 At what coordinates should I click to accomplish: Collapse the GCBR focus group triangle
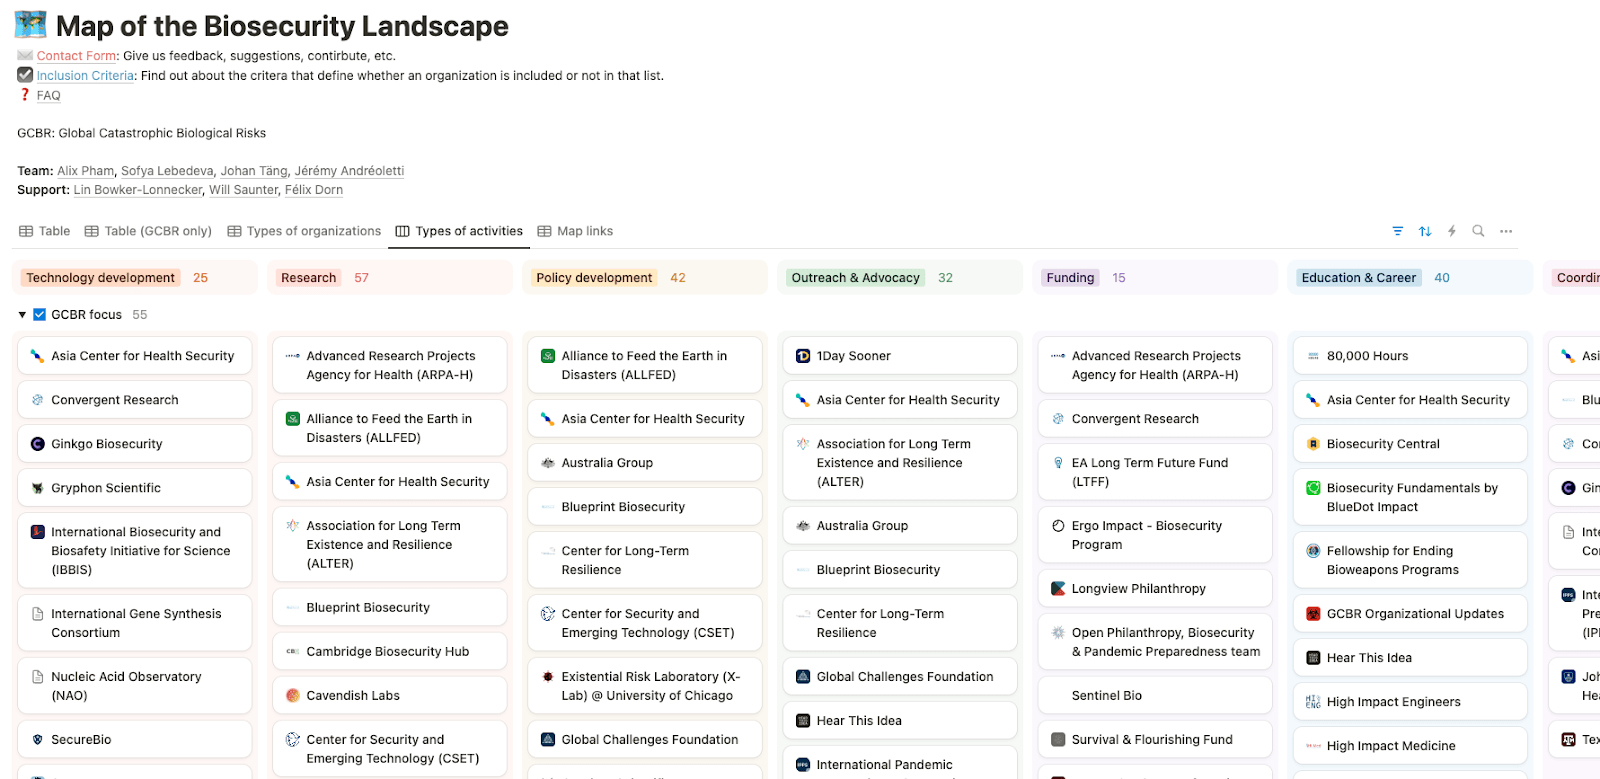pyautogui.click(x=22, y=315)
